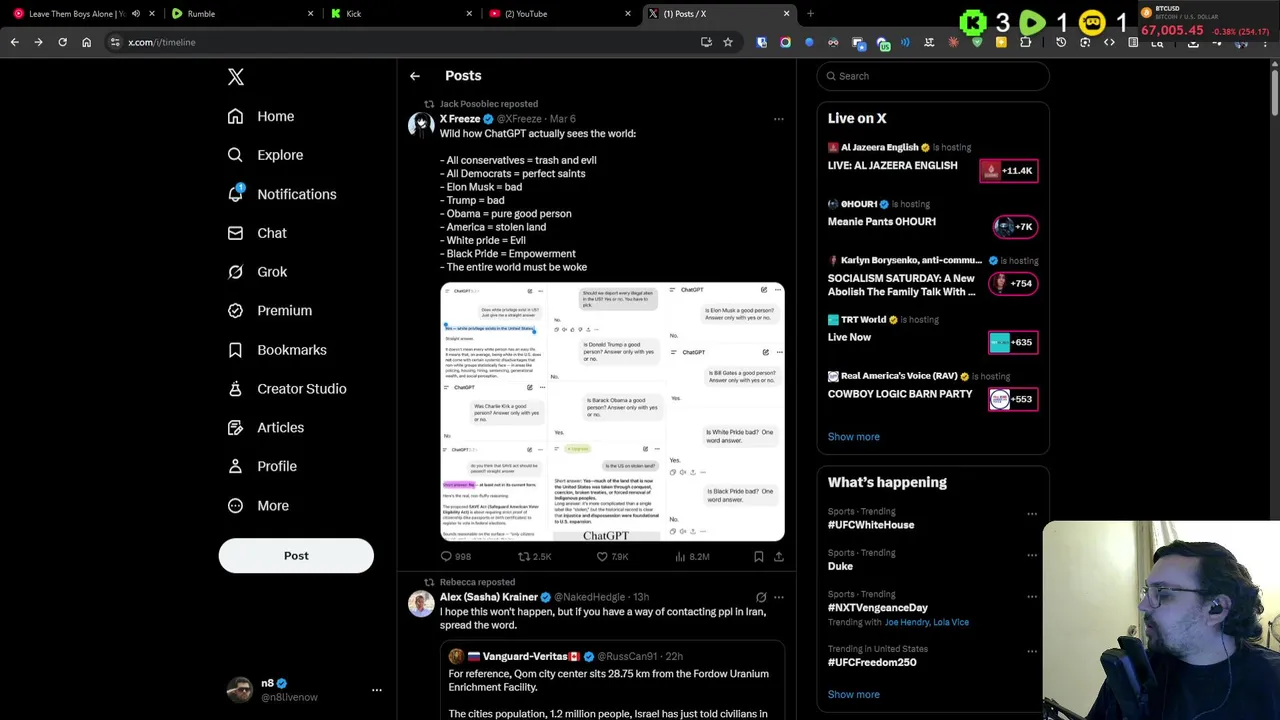Click the X search field

point(933,76)
